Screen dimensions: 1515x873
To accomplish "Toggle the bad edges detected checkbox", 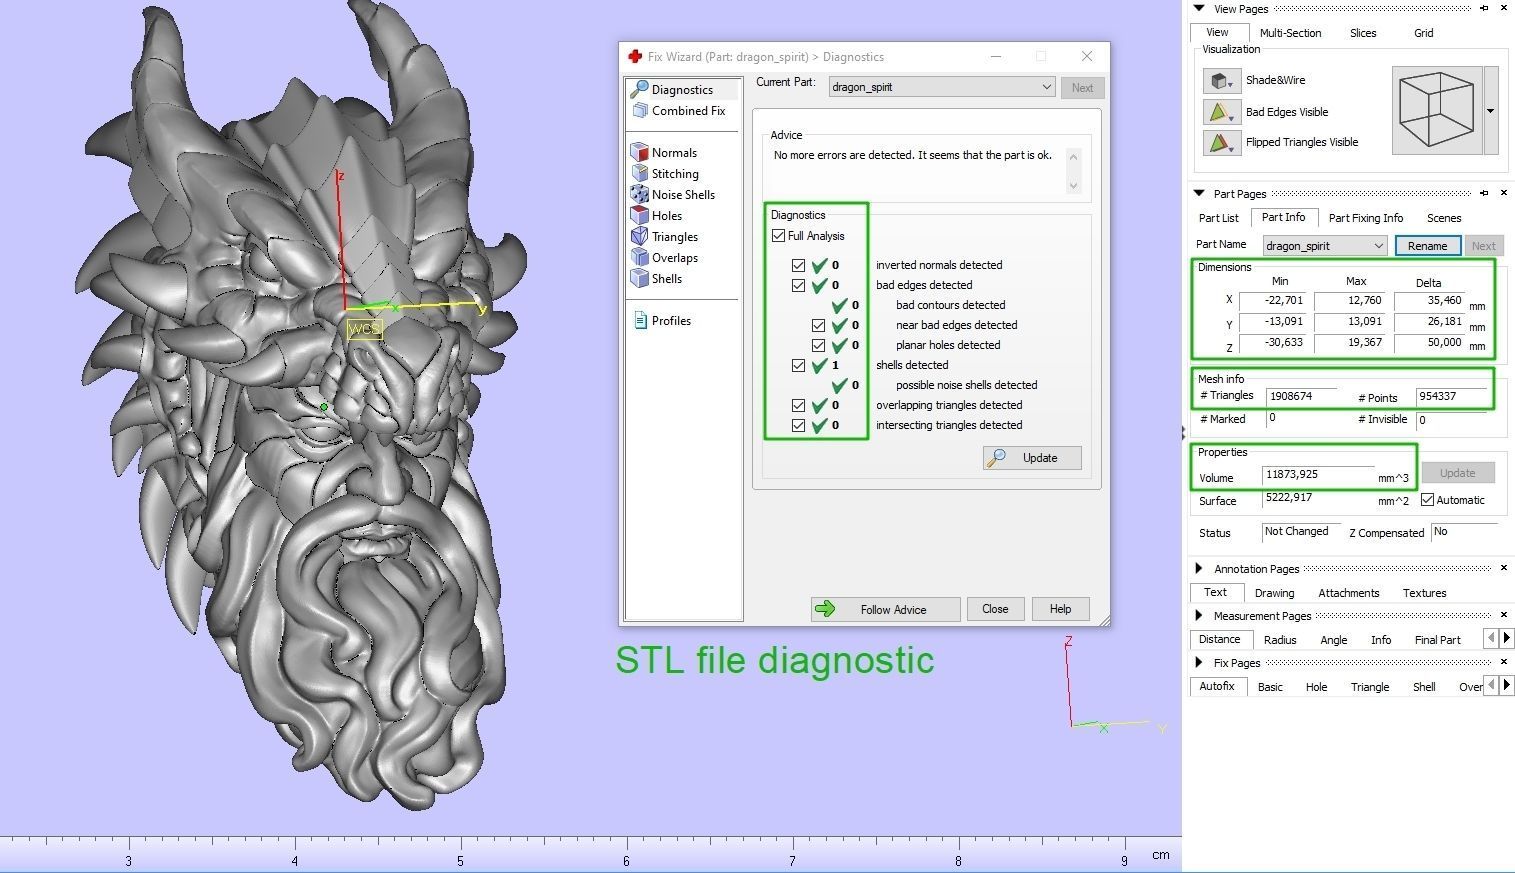I will pyautogui.click(x=798, y=285).
